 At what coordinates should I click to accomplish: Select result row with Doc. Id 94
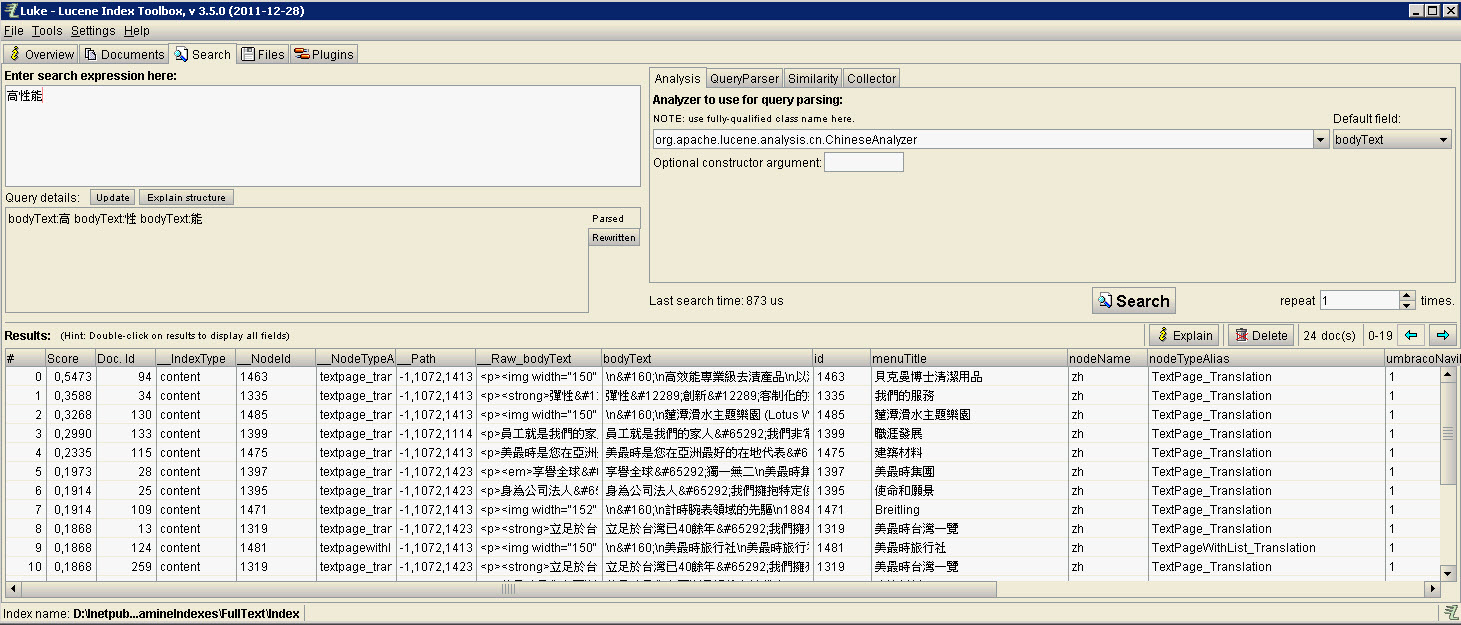(722, 377)
